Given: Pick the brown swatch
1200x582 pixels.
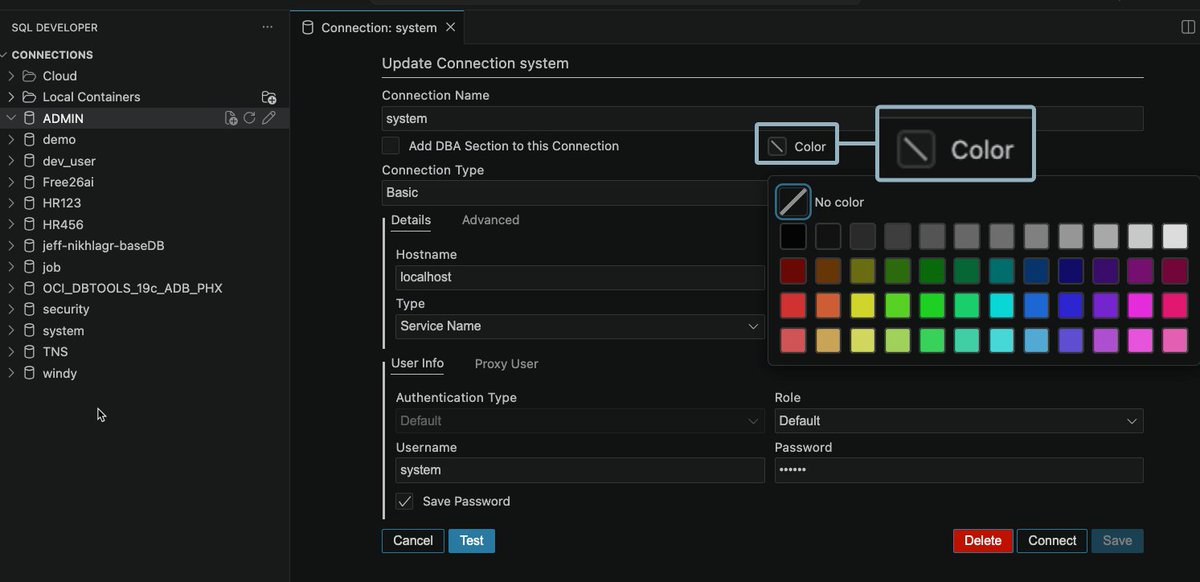Looking at the screenshot, I should pos(828,271).
